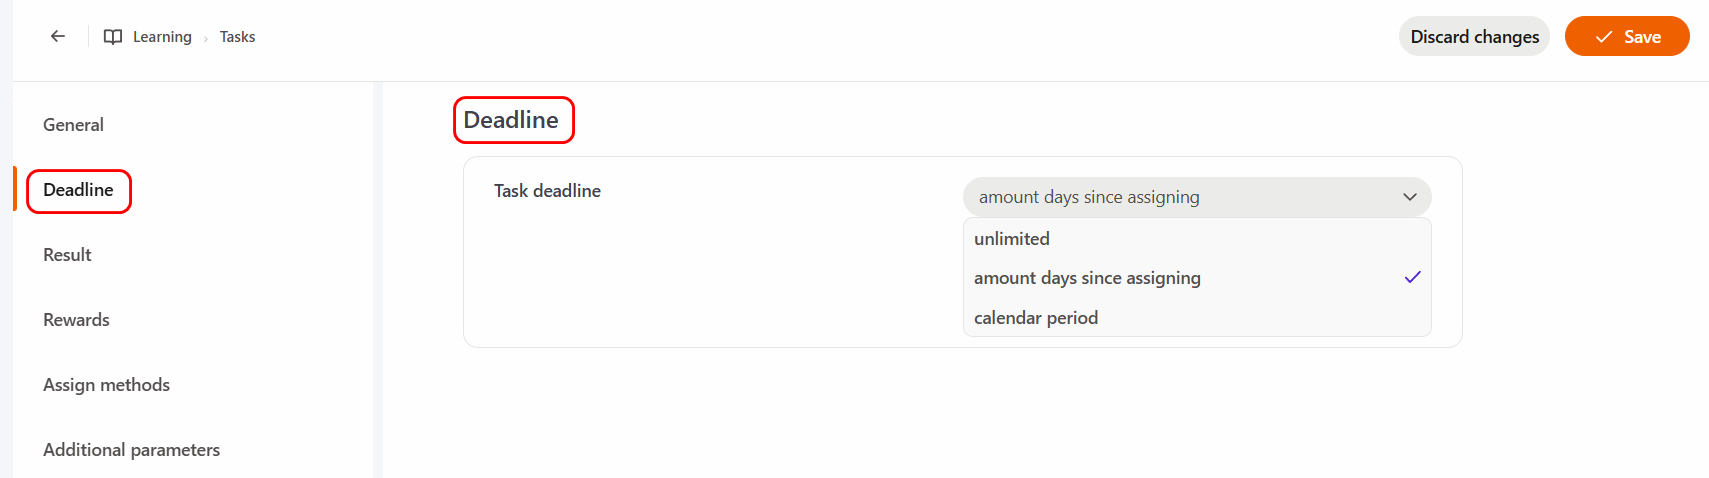
Task: Click the Discard changes button
Action: [x=1474, y=36]
